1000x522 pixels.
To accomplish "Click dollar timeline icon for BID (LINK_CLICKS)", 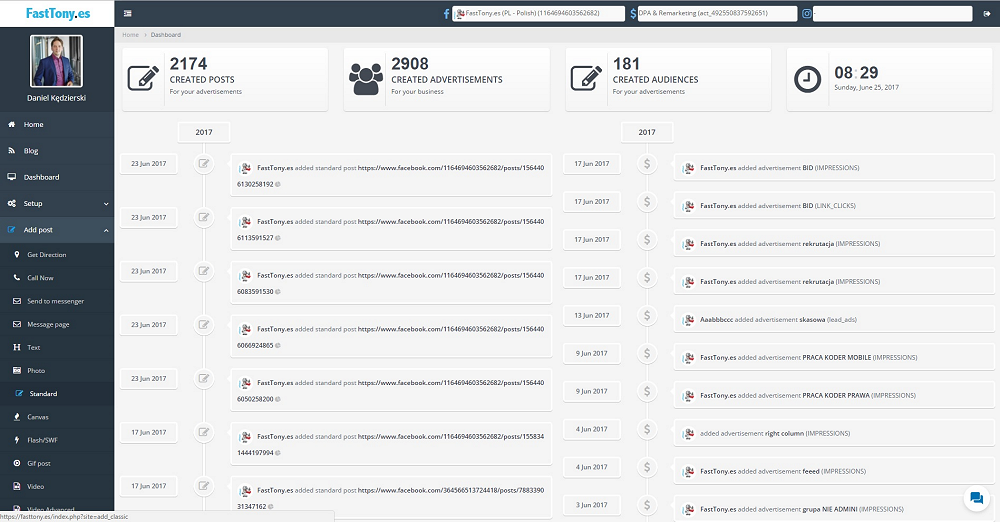I will pos(647,202).
